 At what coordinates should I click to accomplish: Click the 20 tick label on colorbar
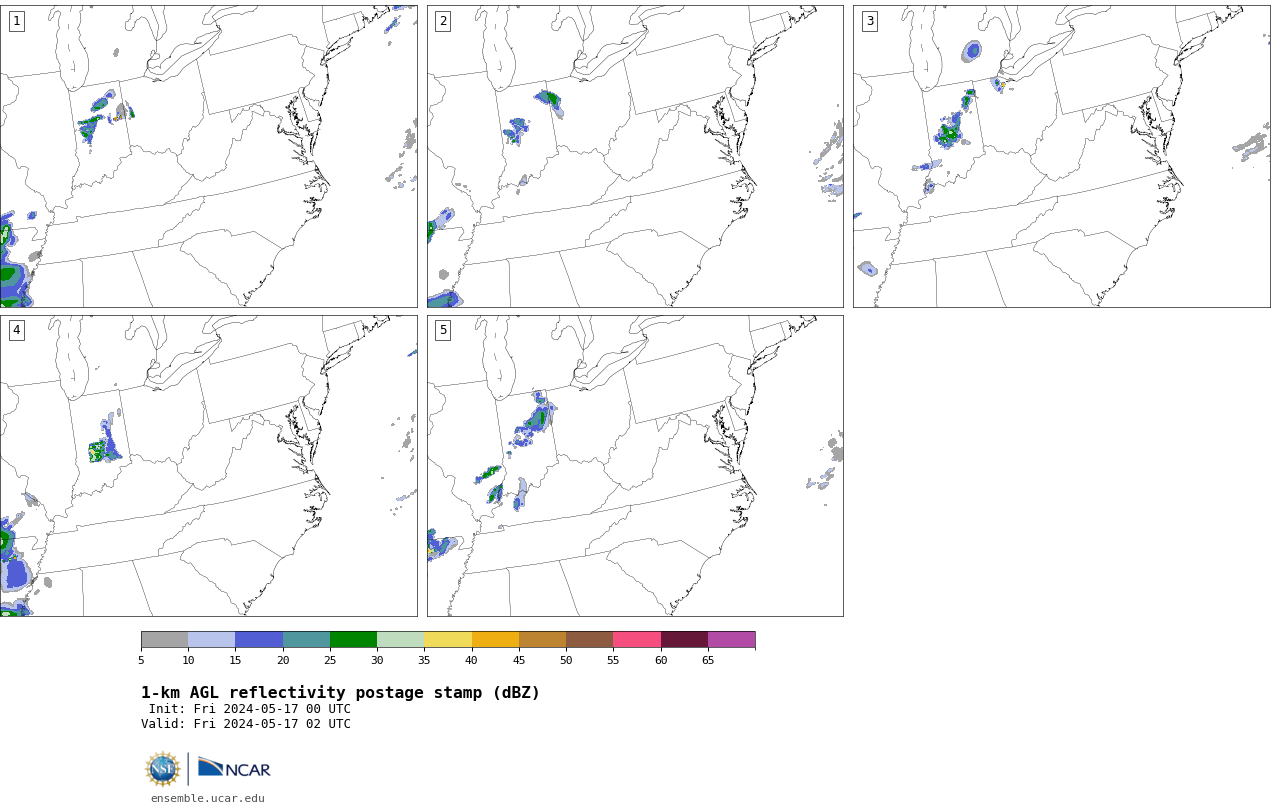(x=283, y=660)
